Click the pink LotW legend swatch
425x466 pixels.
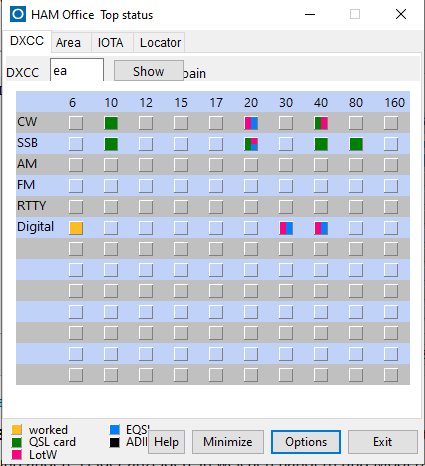(17, 454)
